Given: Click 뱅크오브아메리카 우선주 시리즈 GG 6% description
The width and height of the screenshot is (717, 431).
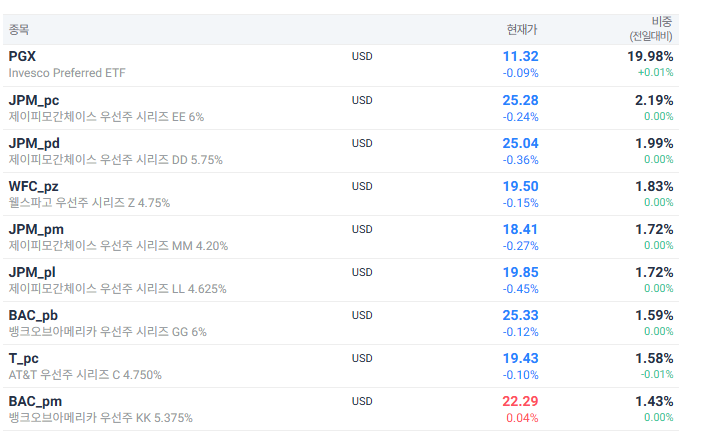Looking at the screenshot, I should (107, 332).
